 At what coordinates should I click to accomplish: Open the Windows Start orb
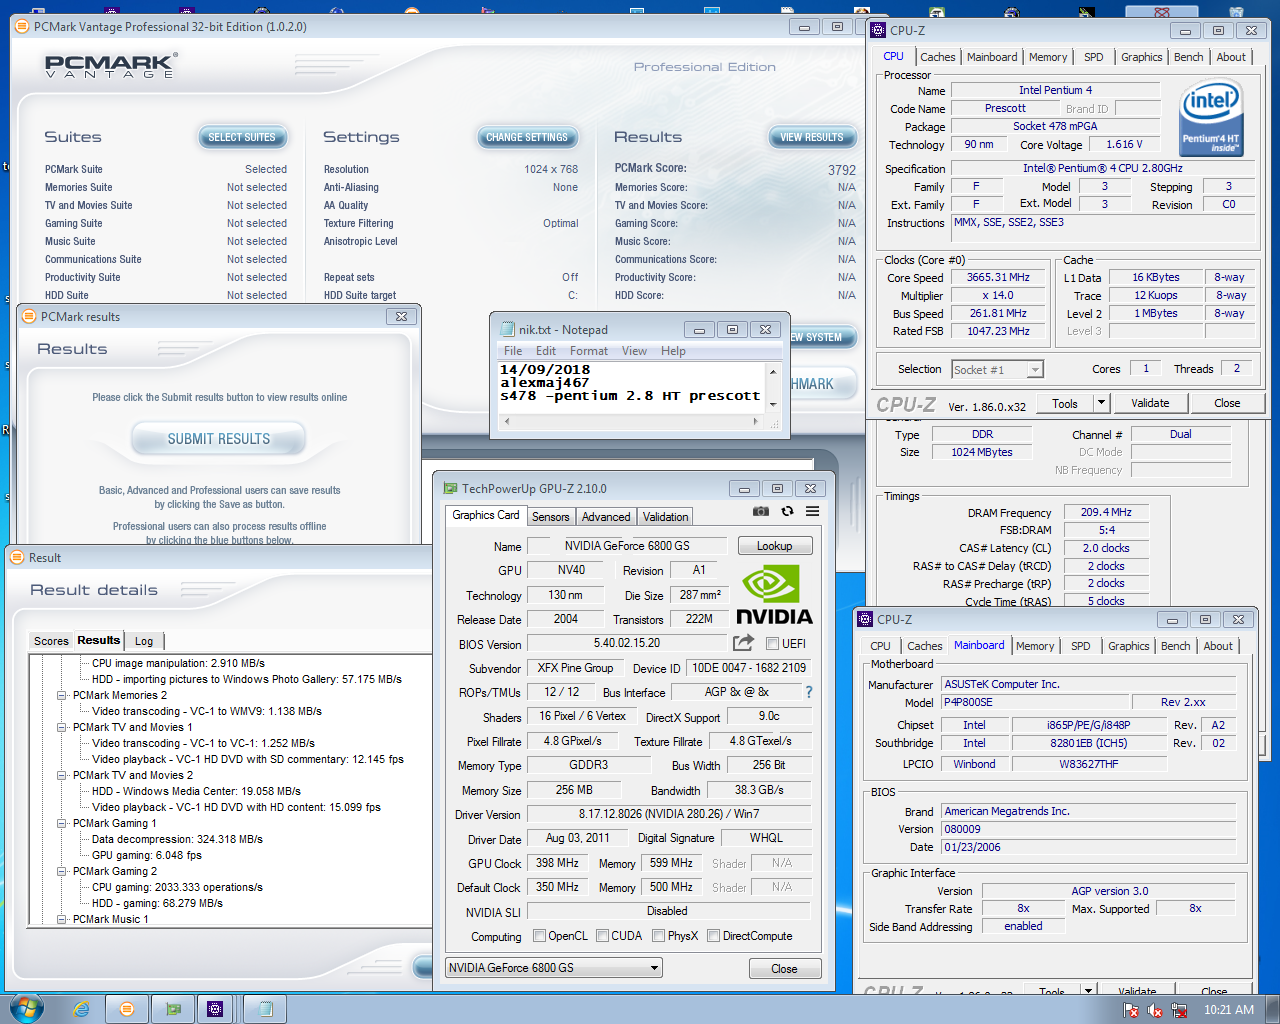[x=27, y=1008]
